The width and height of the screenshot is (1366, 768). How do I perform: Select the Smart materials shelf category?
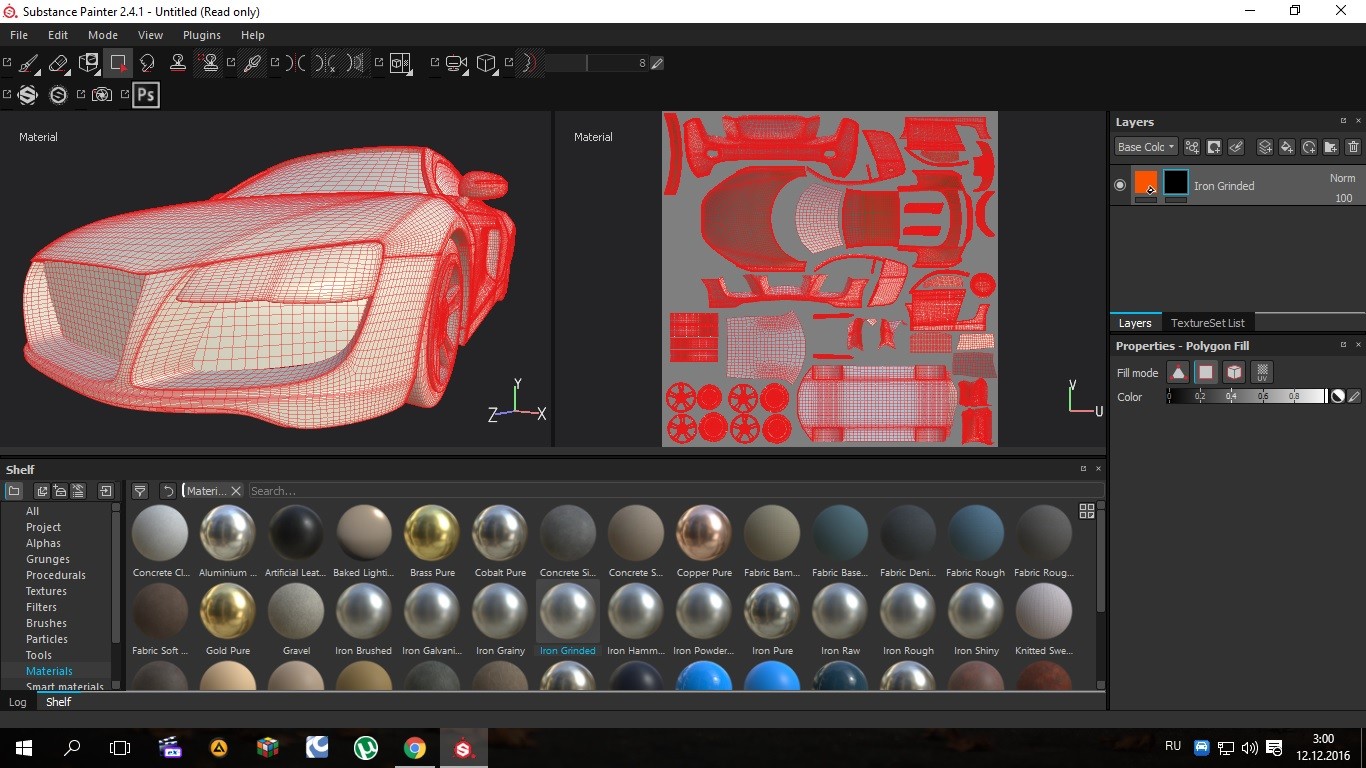65,687
